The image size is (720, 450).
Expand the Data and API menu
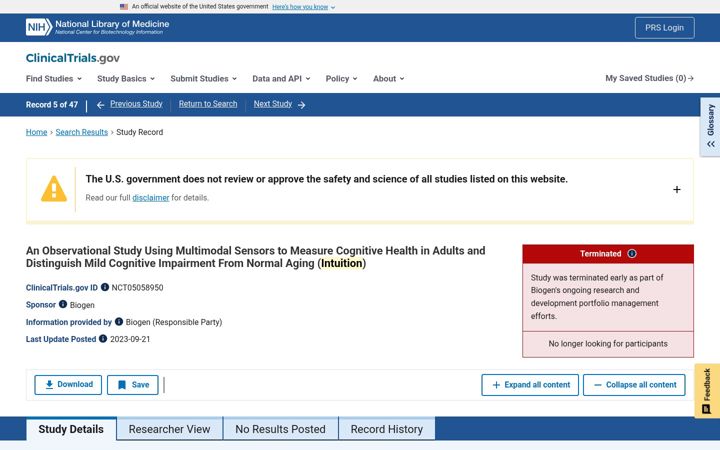(x=281, y=79)
